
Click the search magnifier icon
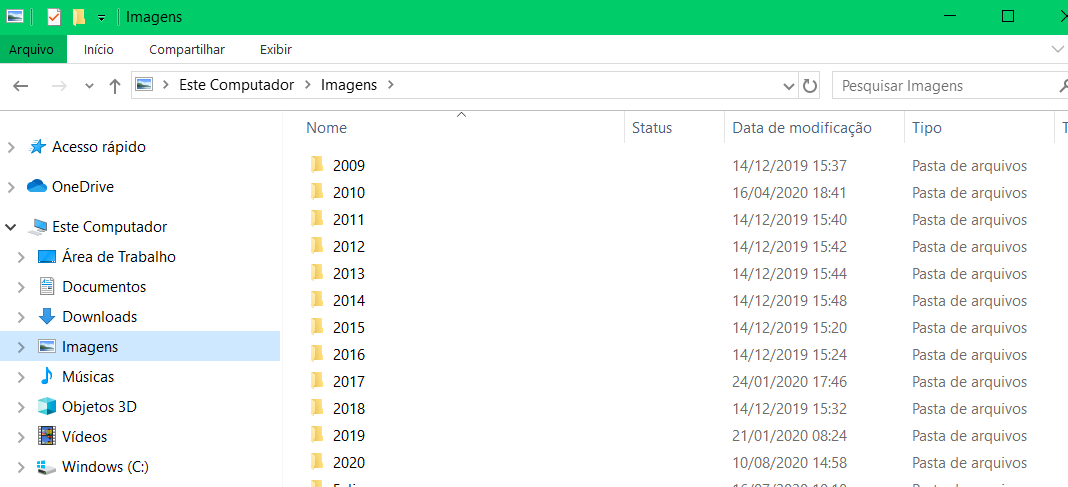tap(1062, 86)
